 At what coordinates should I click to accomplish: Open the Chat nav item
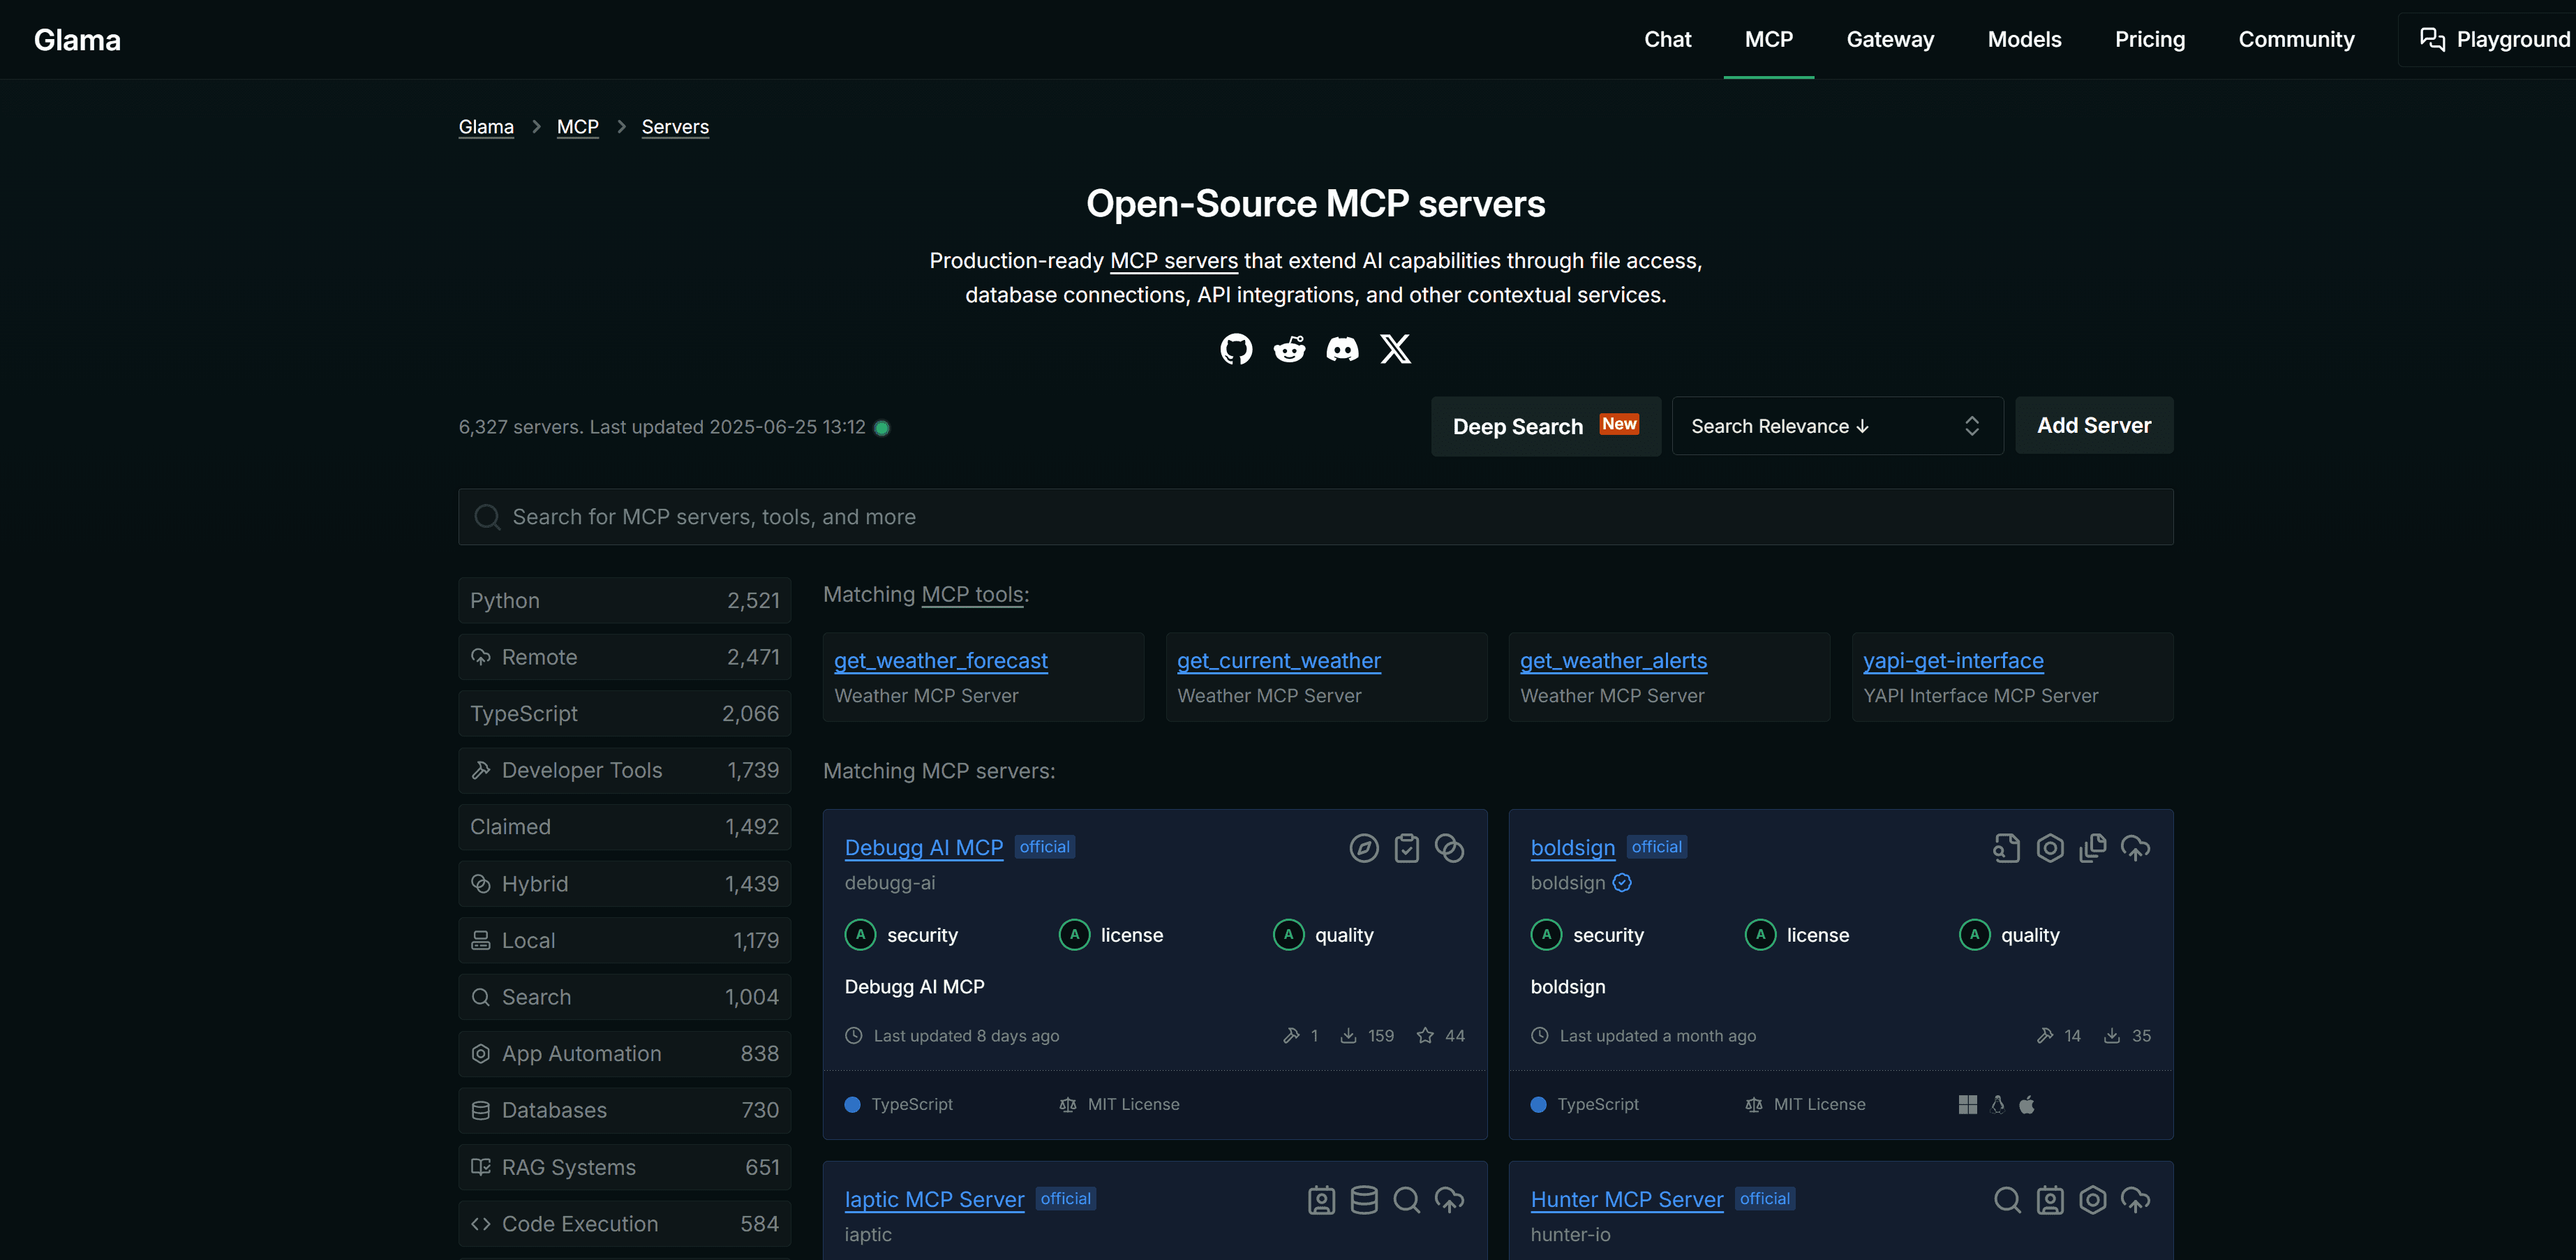click(1667, 40)
